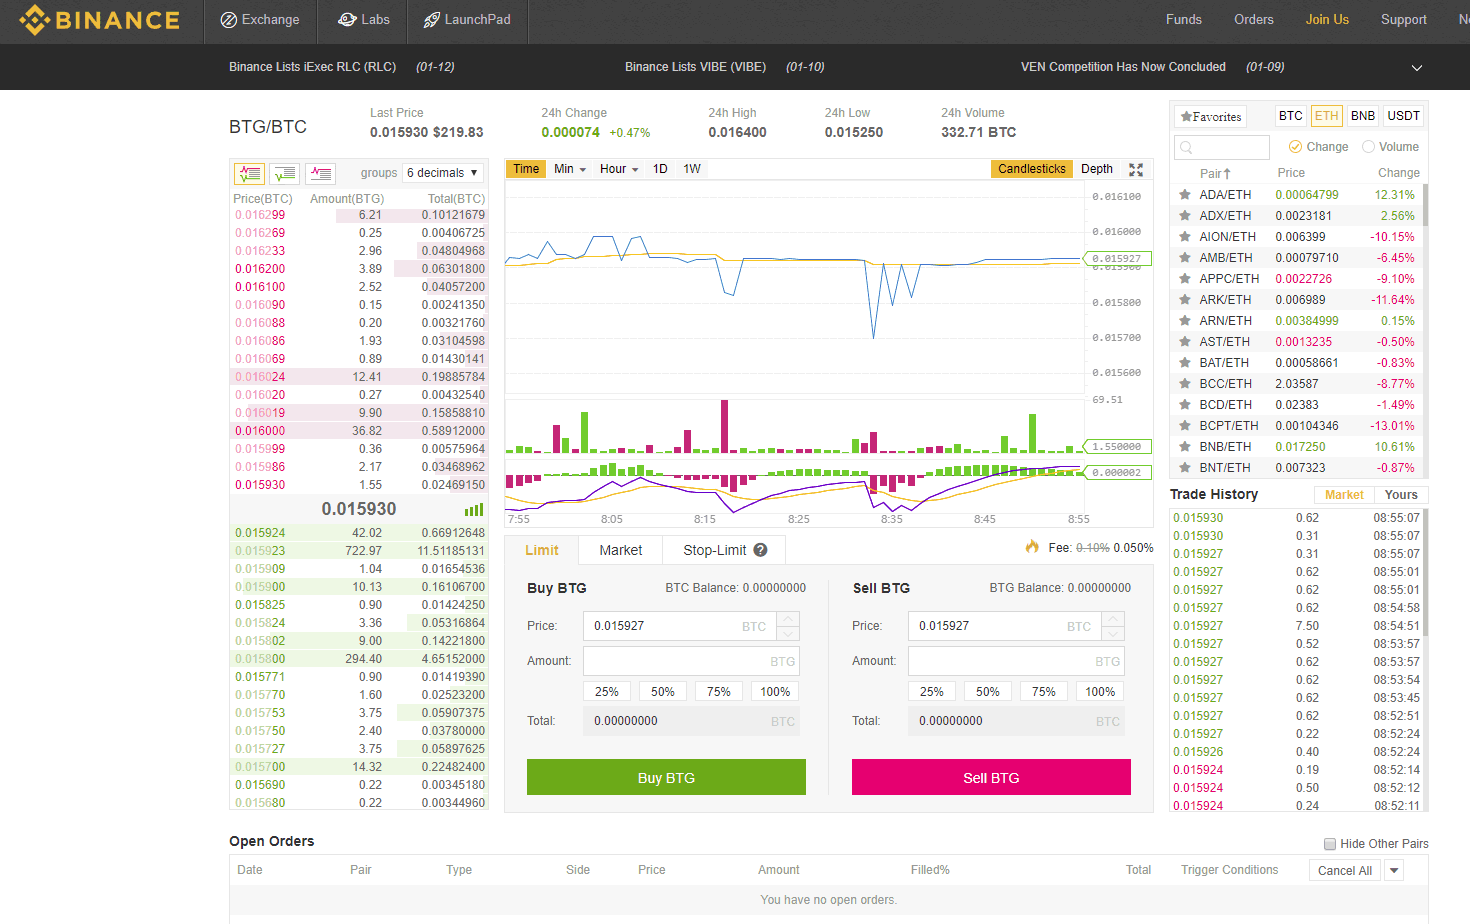This screenshot has height=924, width=1470.
Task: Set sell amount to 100%
Action: [1100, 692]
